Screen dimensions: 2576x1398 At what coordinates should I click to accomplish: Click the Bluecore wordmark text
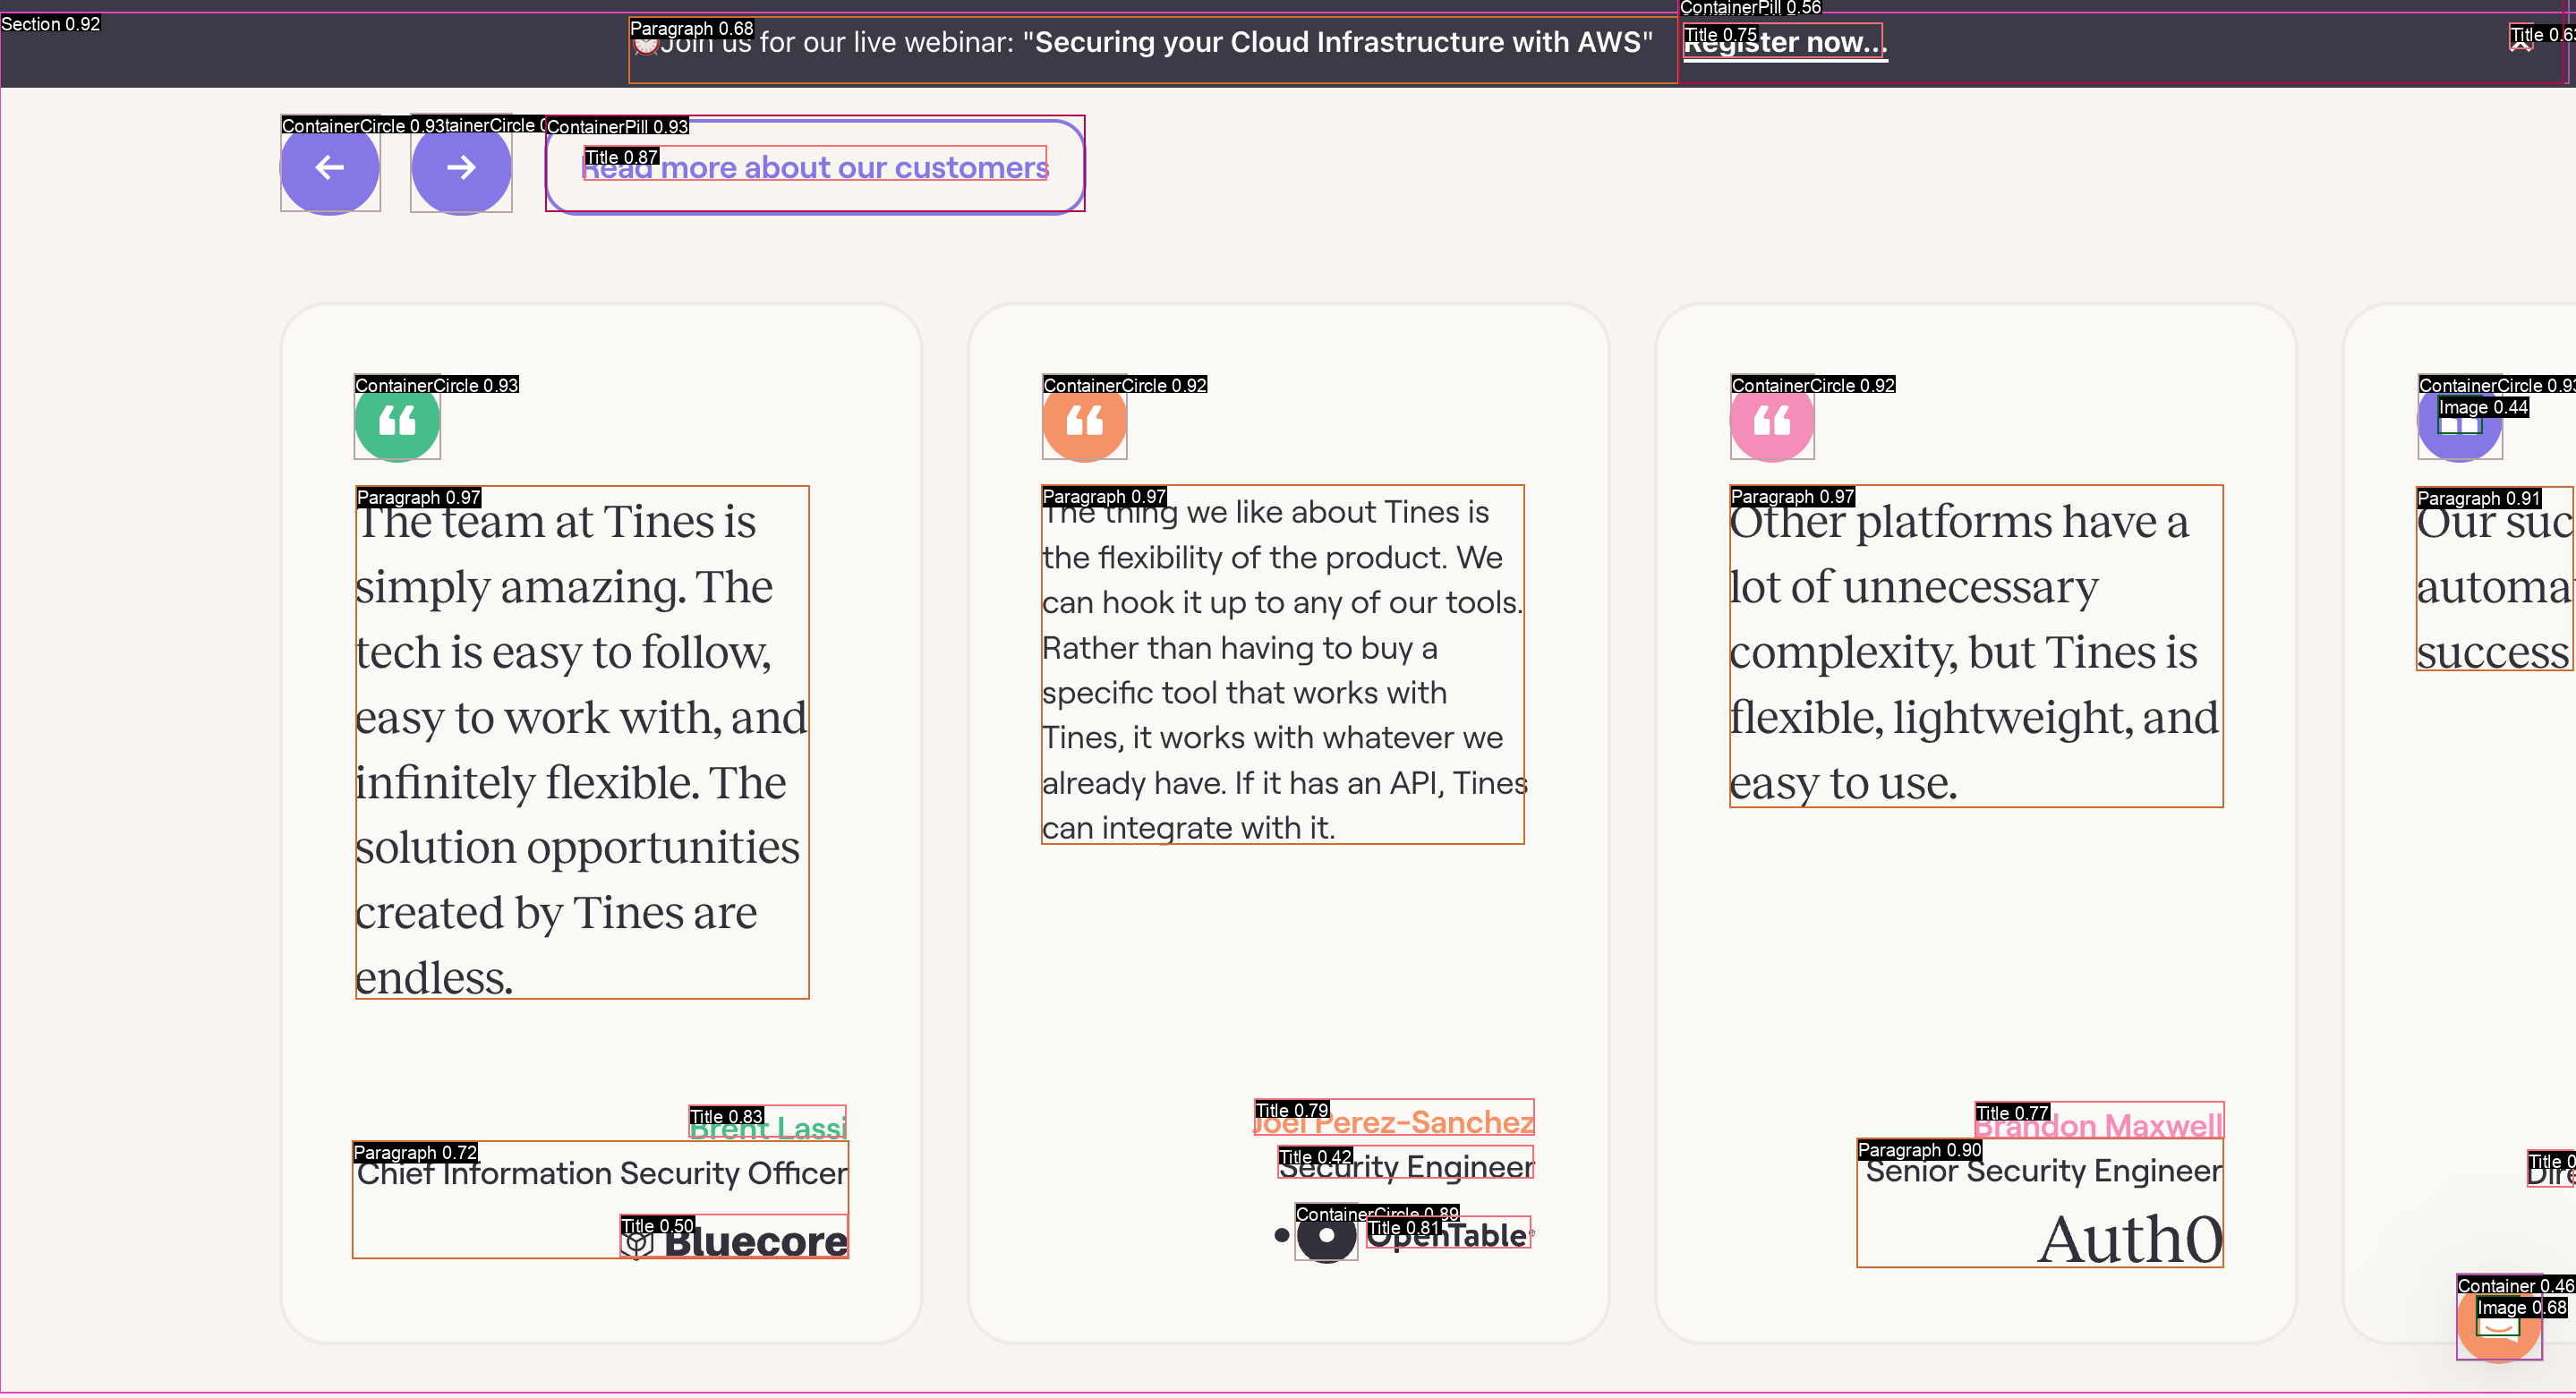pyautogui.click(x=756, y=1242)
